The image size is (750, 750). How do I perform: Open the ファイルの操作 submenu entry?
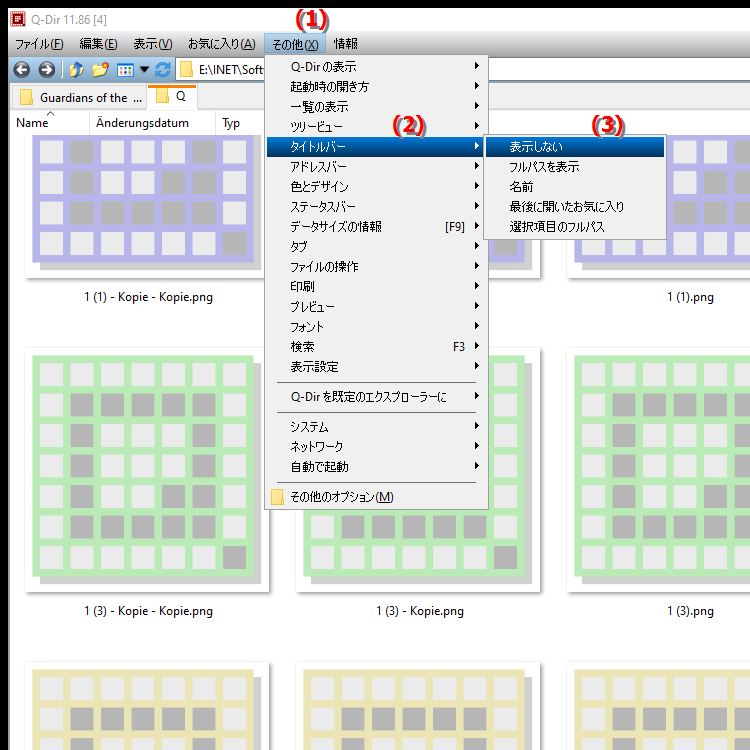click(376, 266)
